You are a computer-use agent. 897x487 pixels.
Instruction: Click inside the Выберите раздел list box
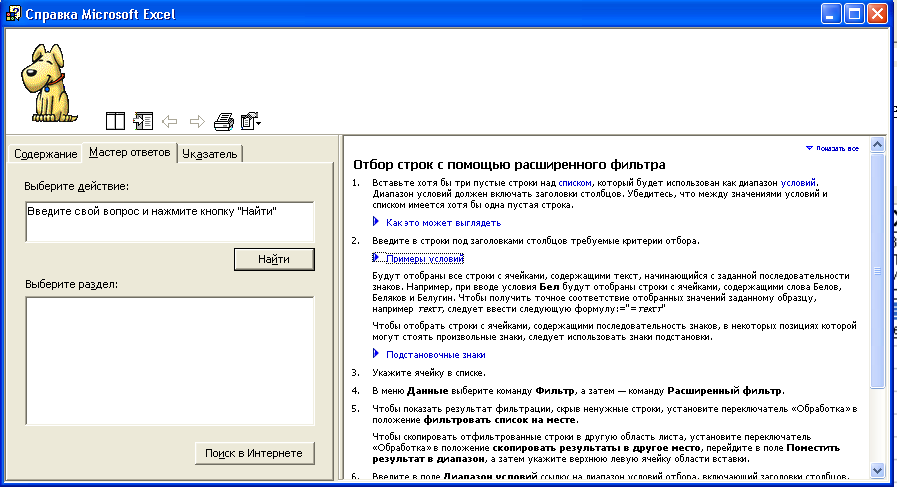tap(170, 361)
